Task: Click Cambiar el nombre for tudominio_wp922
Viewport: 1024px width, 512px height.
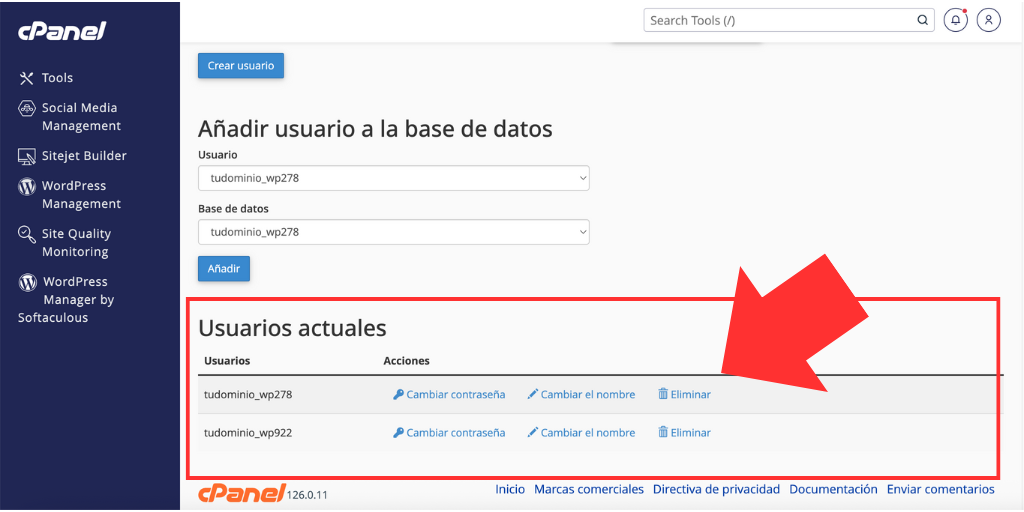Action: tap(588, 432)
